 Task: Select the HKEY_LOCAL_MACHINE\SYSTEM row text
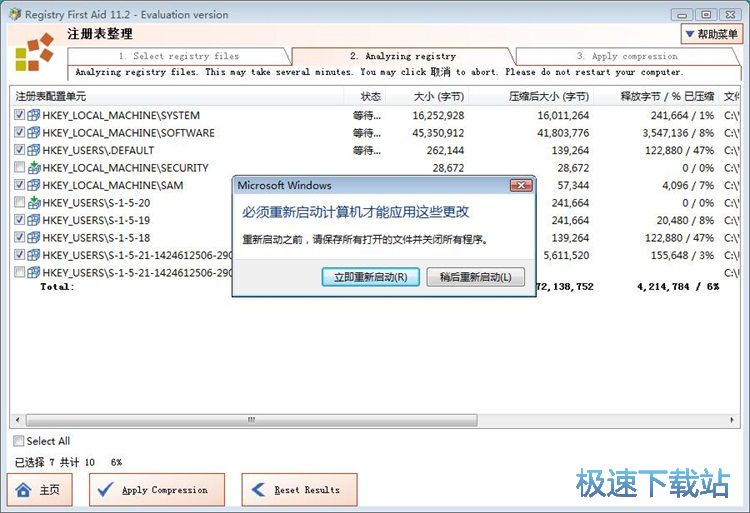pyautogui.click(x=121, y=115)
